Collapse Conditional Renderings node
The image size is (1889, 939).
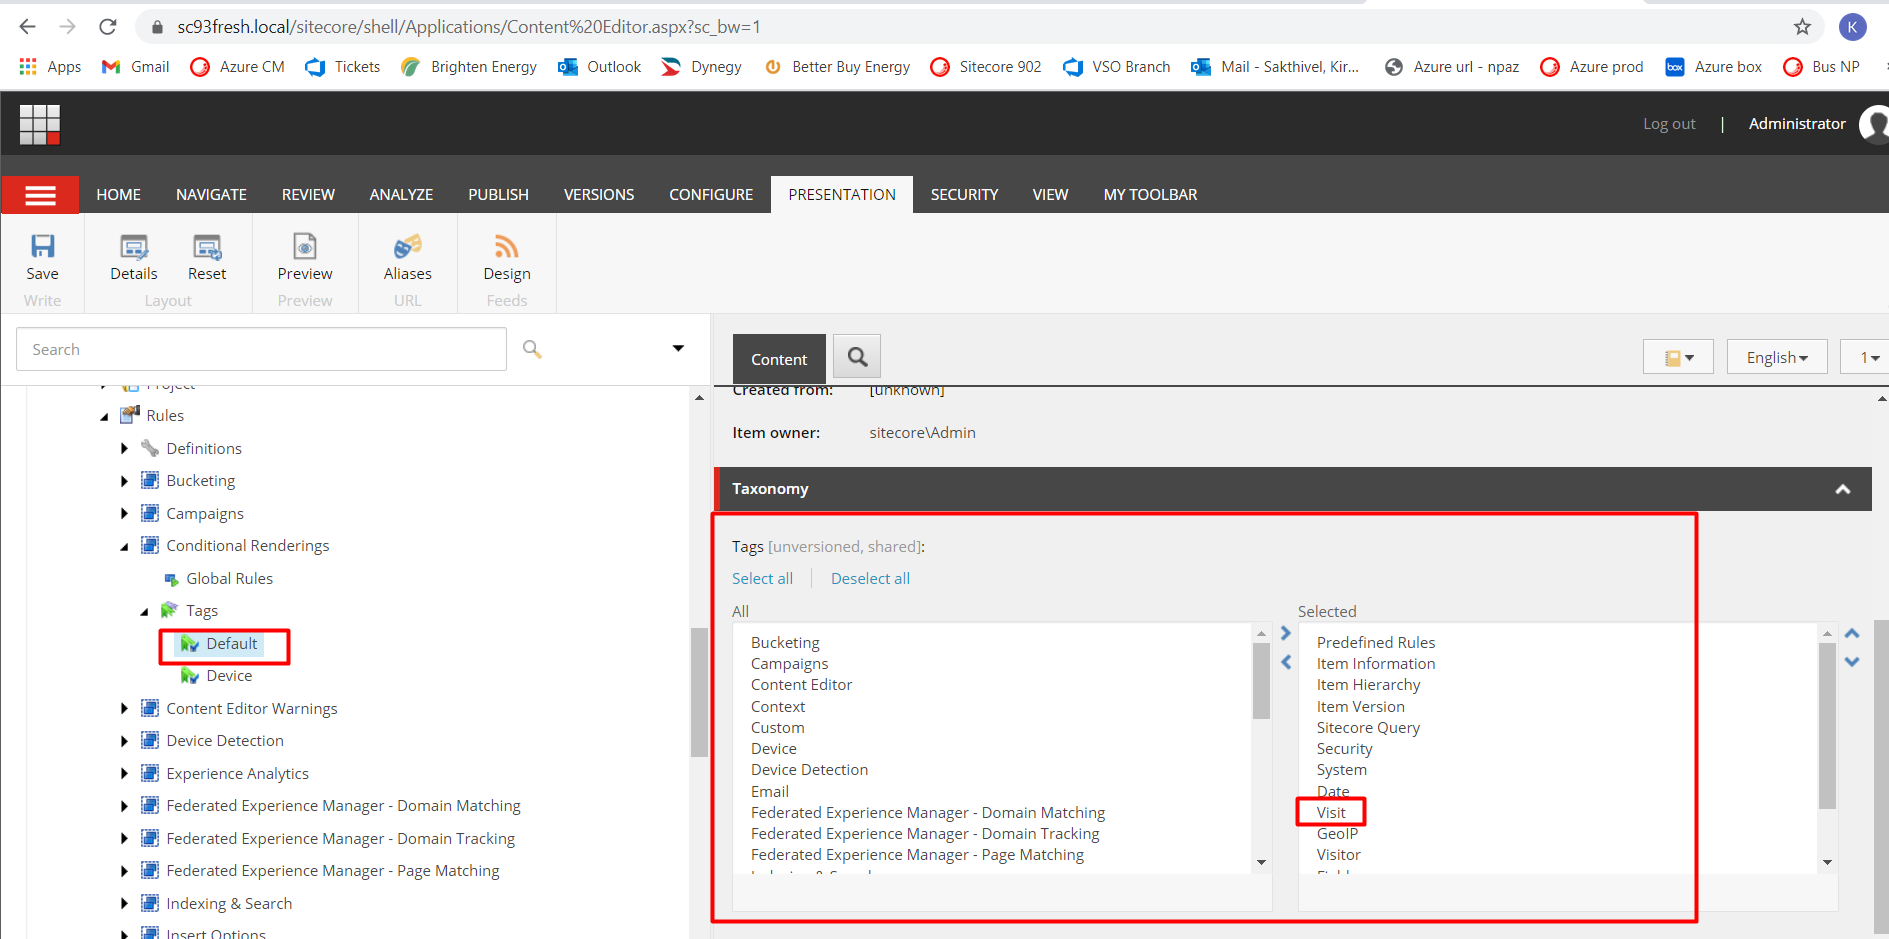(124, 546)
